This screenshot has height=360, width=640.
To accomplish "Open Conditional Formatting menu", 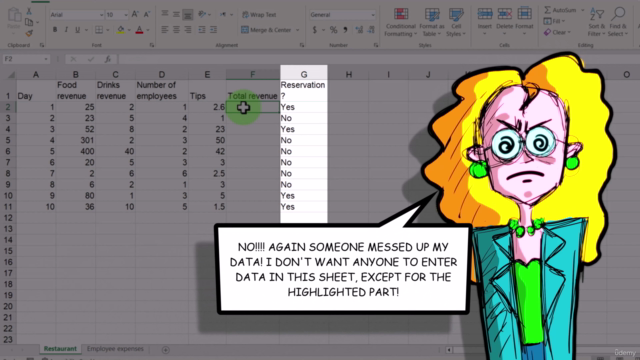I will 400,22.
